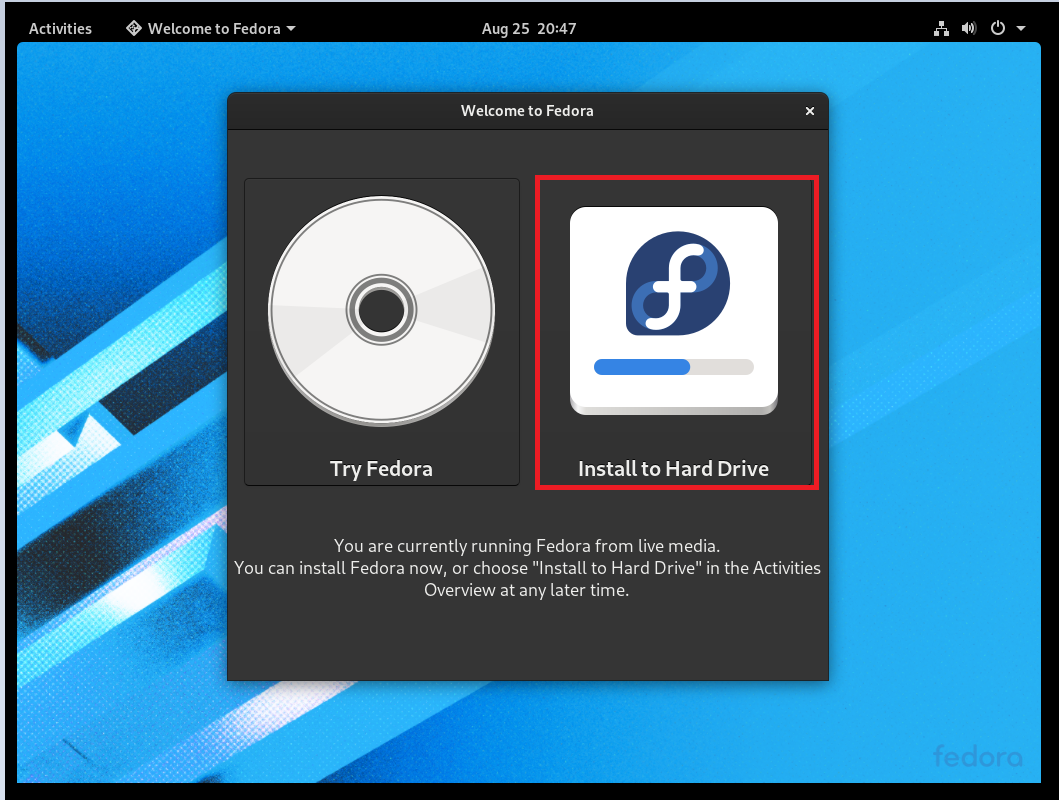Choose the Try Fedora option
This screenshot has height=800, width=1059.
(x=382, y=331)
